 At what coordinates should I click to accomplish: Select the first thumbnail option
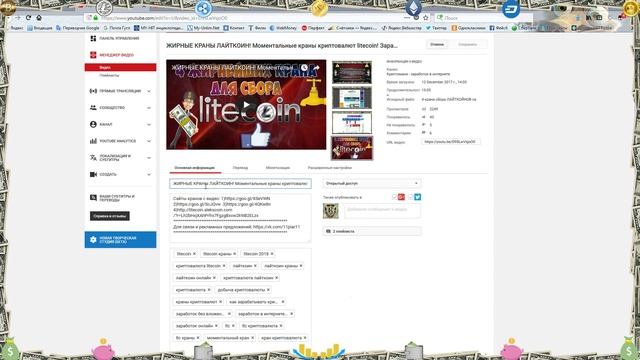[352, 73]
